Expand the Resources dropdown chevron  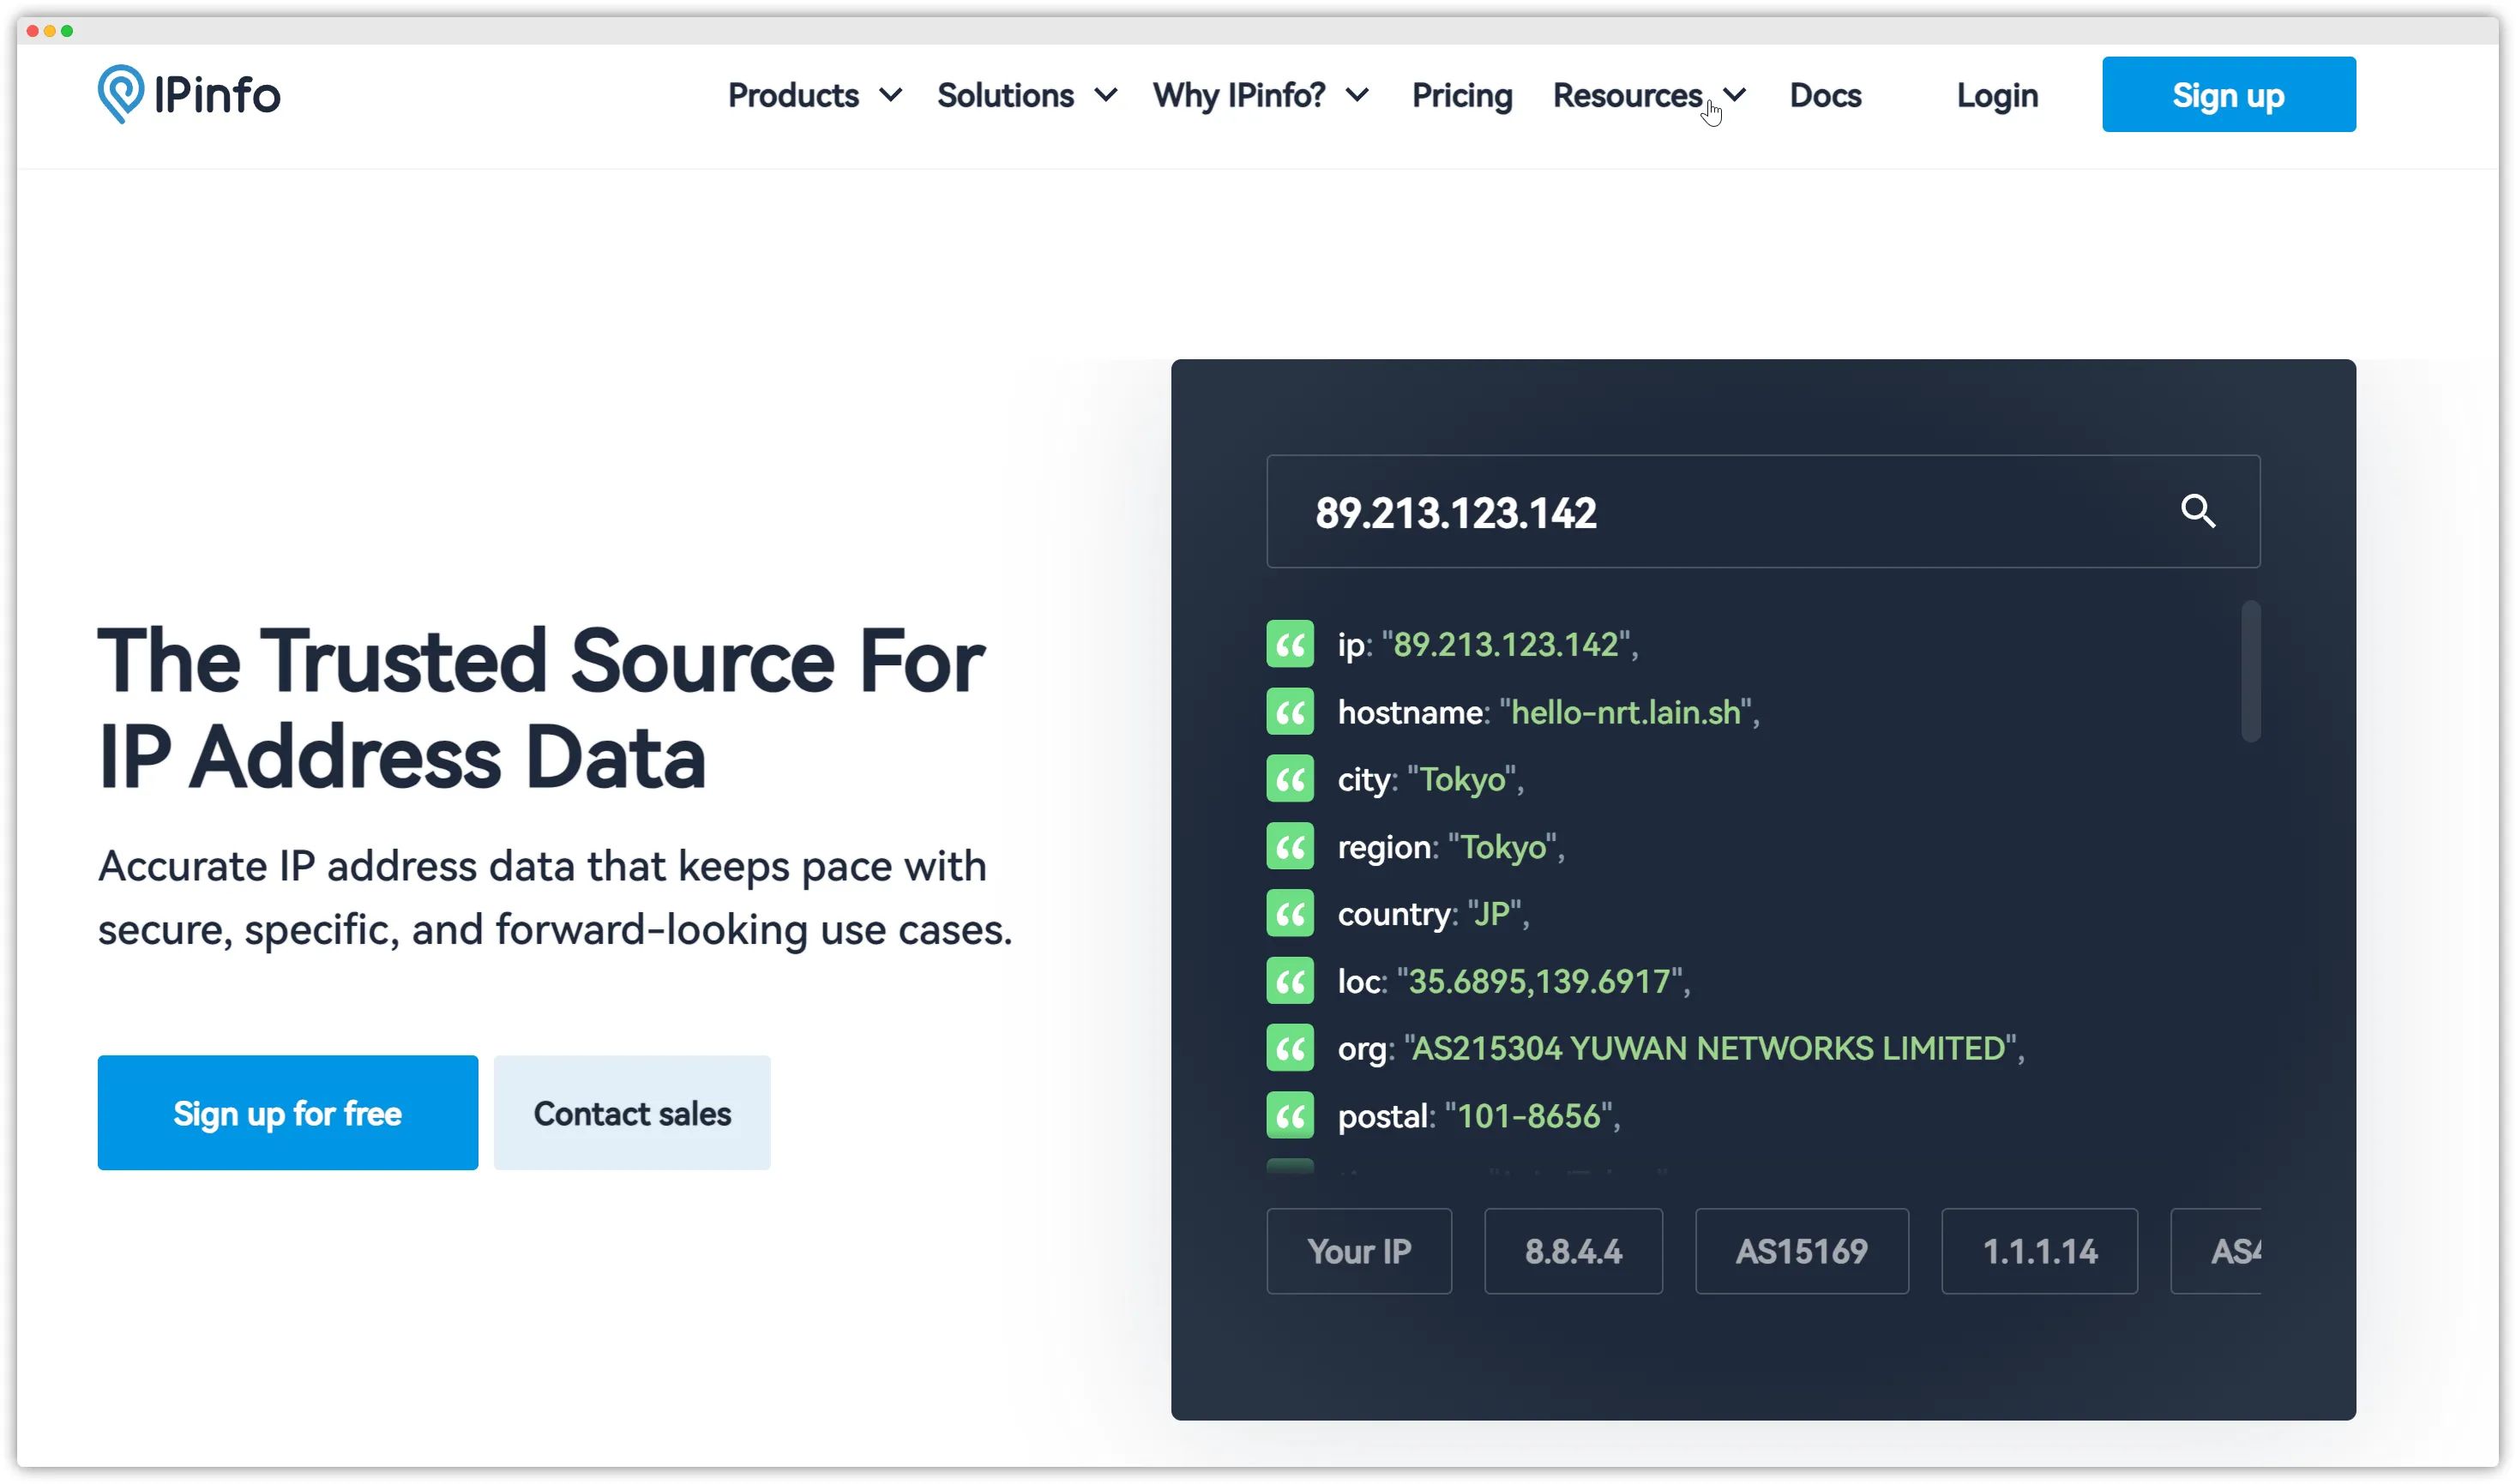[x=1735, y=95]
